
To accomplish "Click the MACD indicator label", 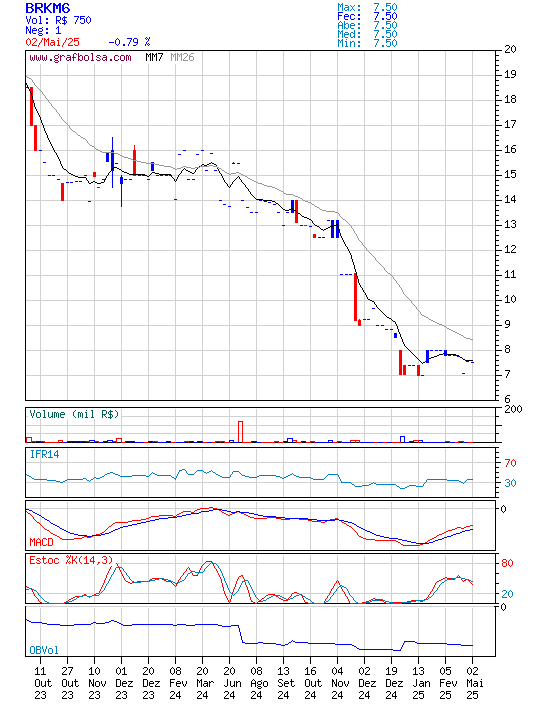I will point(41,542).
